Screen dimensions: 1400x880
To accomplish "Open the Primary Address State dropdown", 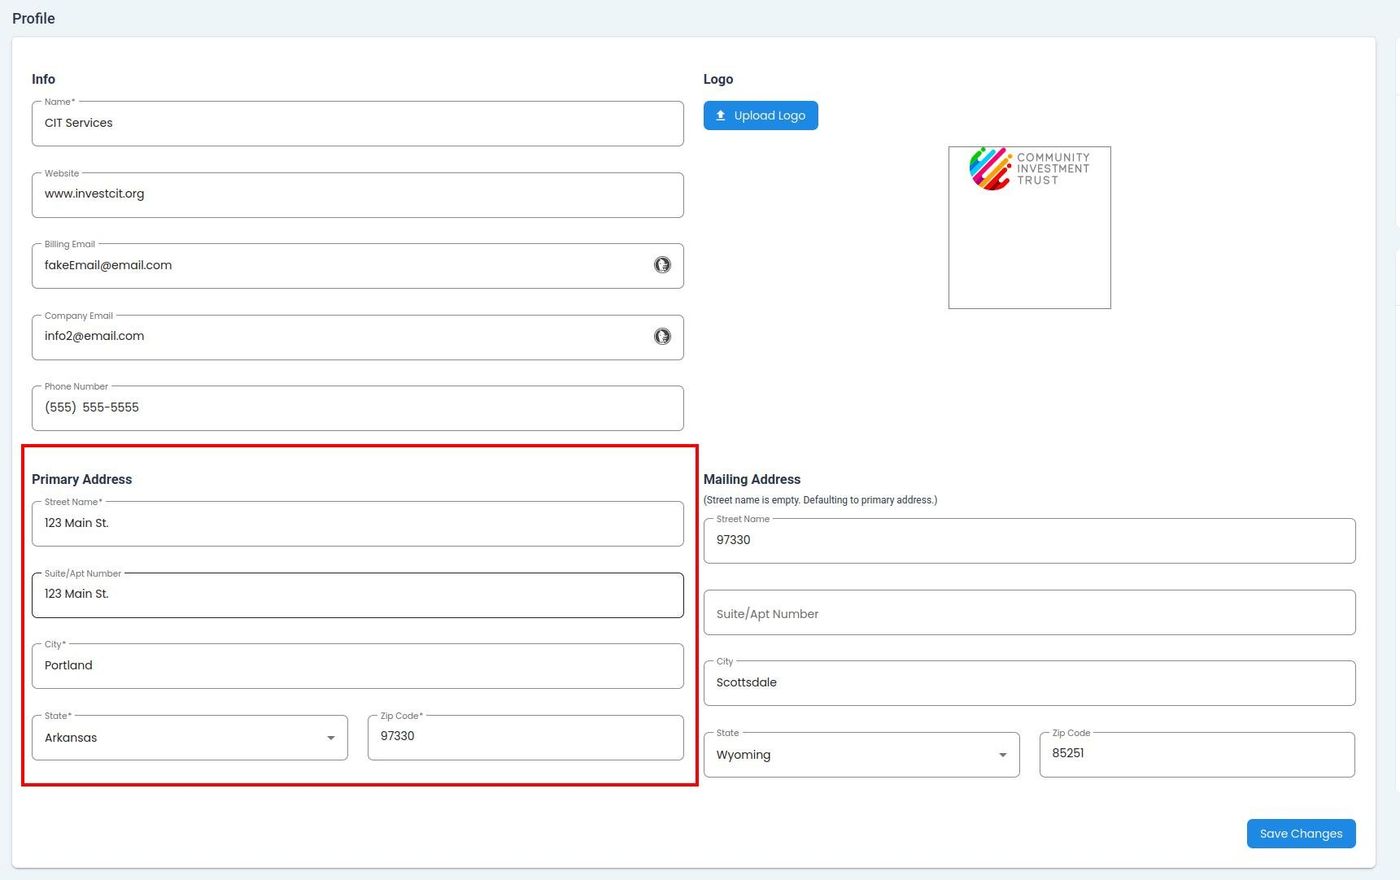I will click(189, 738).
